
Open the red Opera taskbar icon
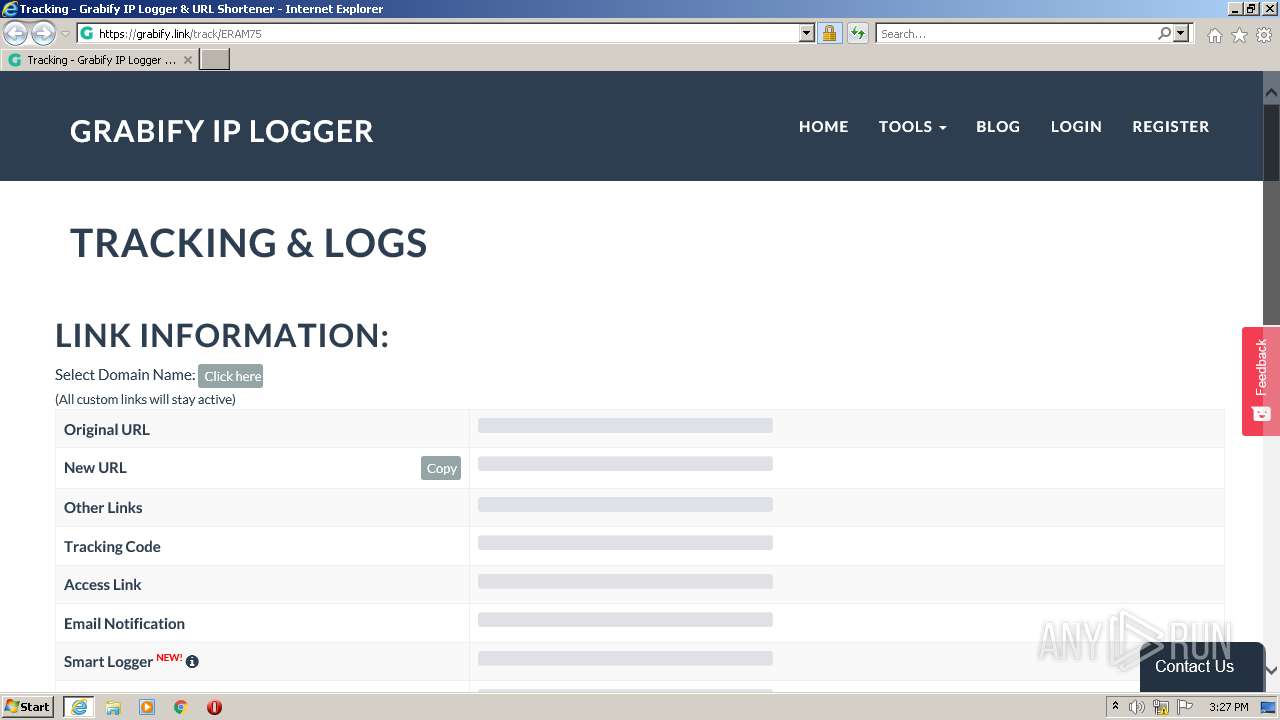tap(214, 707)
